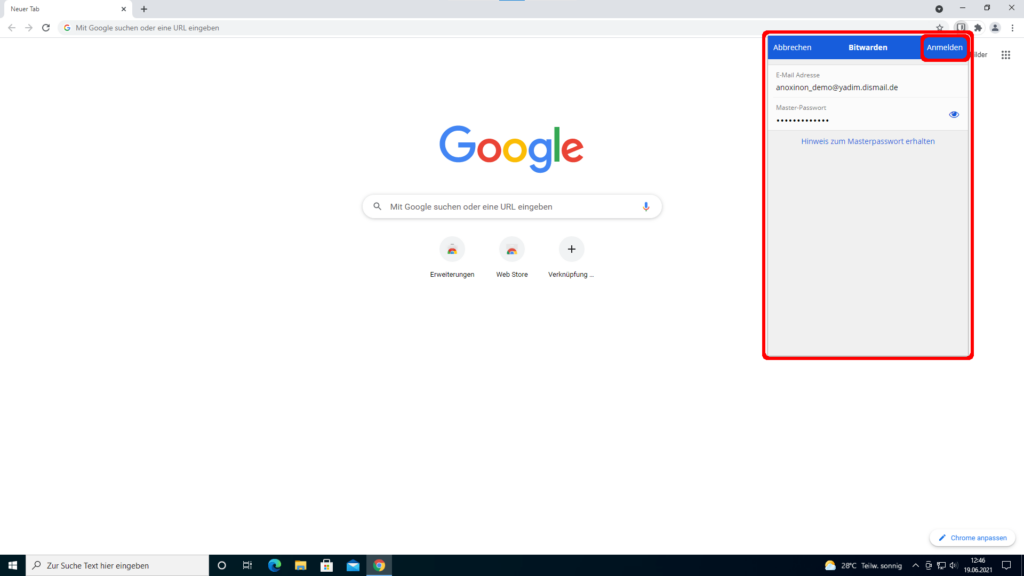1024x576 pixels.
Task: Open the clock showing 12:46
Action: (978, 566)
